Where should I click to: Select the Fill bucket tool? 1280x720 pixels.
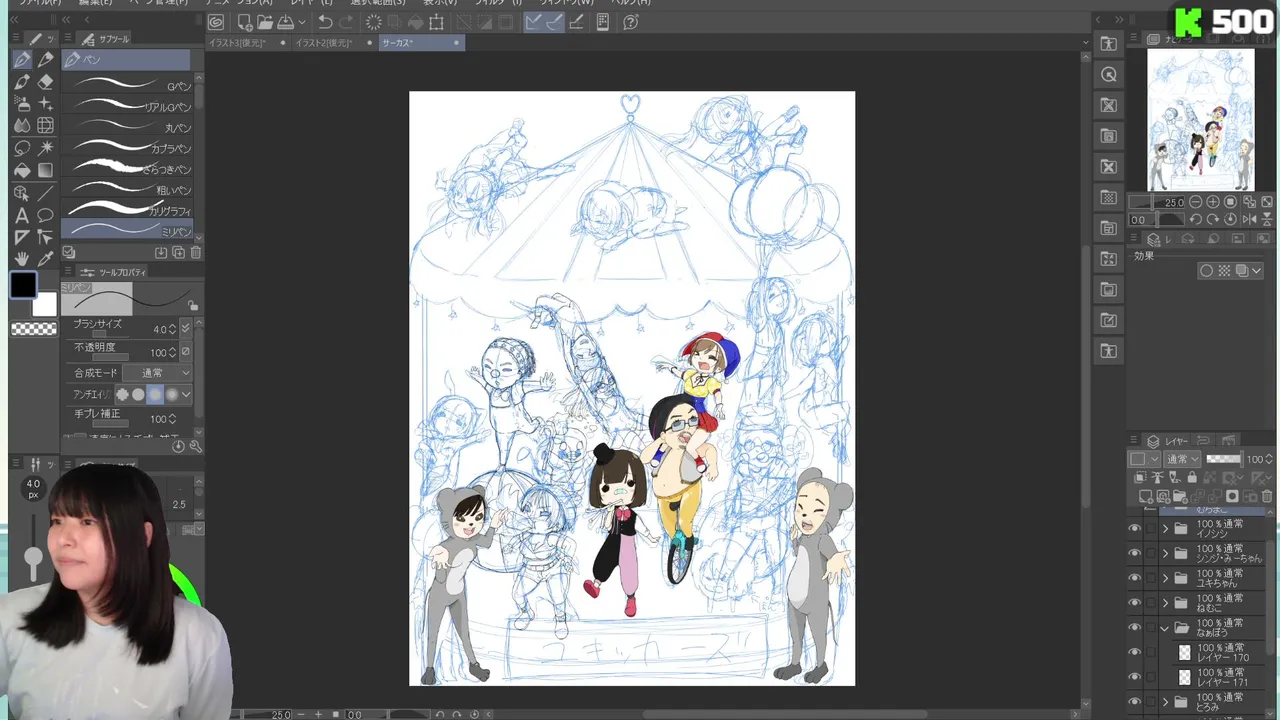coord(22,170)
